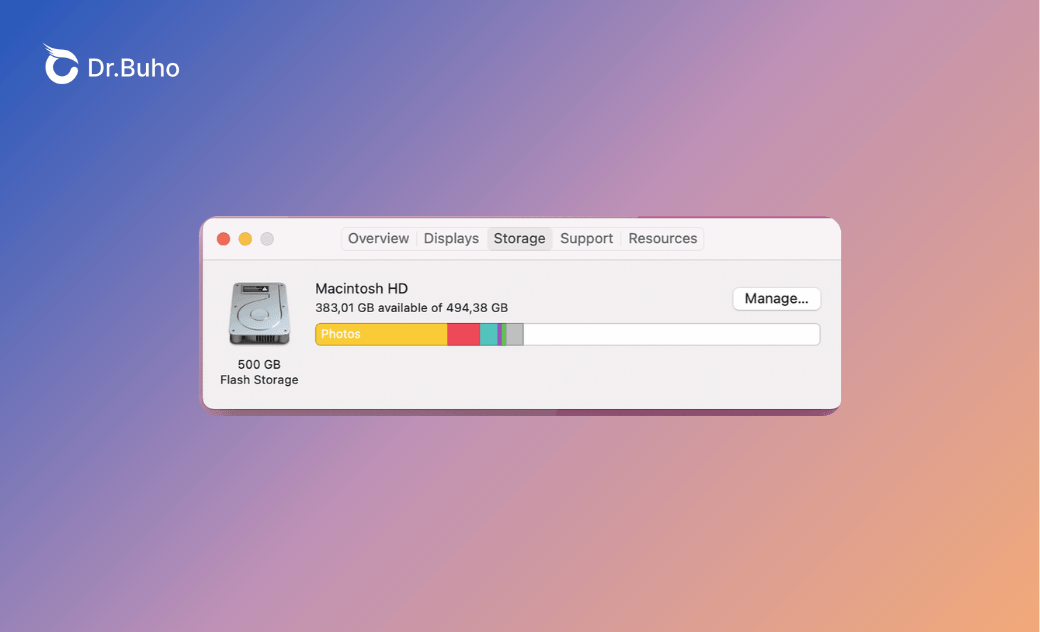
Task: Click the gray System segment of the storage bar
Action: 514,334
